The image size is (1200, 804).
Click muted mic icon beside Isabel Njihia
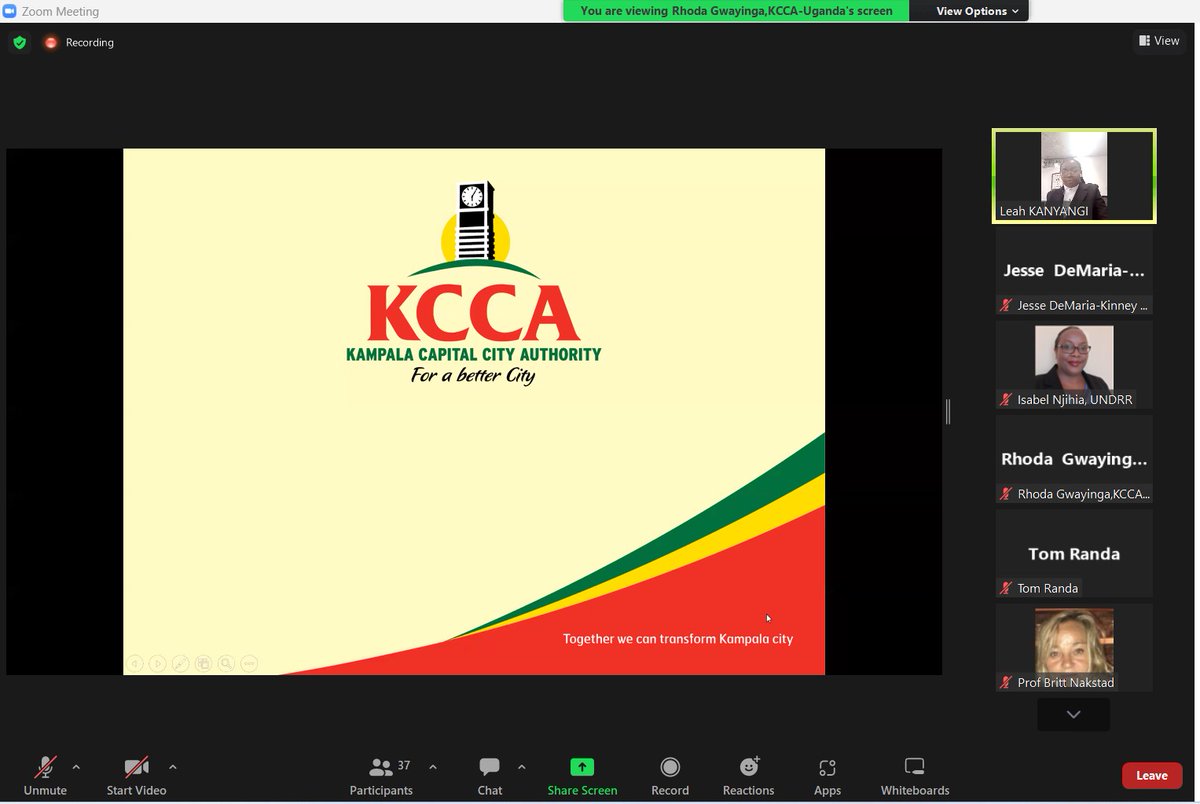click(1006, 400)
